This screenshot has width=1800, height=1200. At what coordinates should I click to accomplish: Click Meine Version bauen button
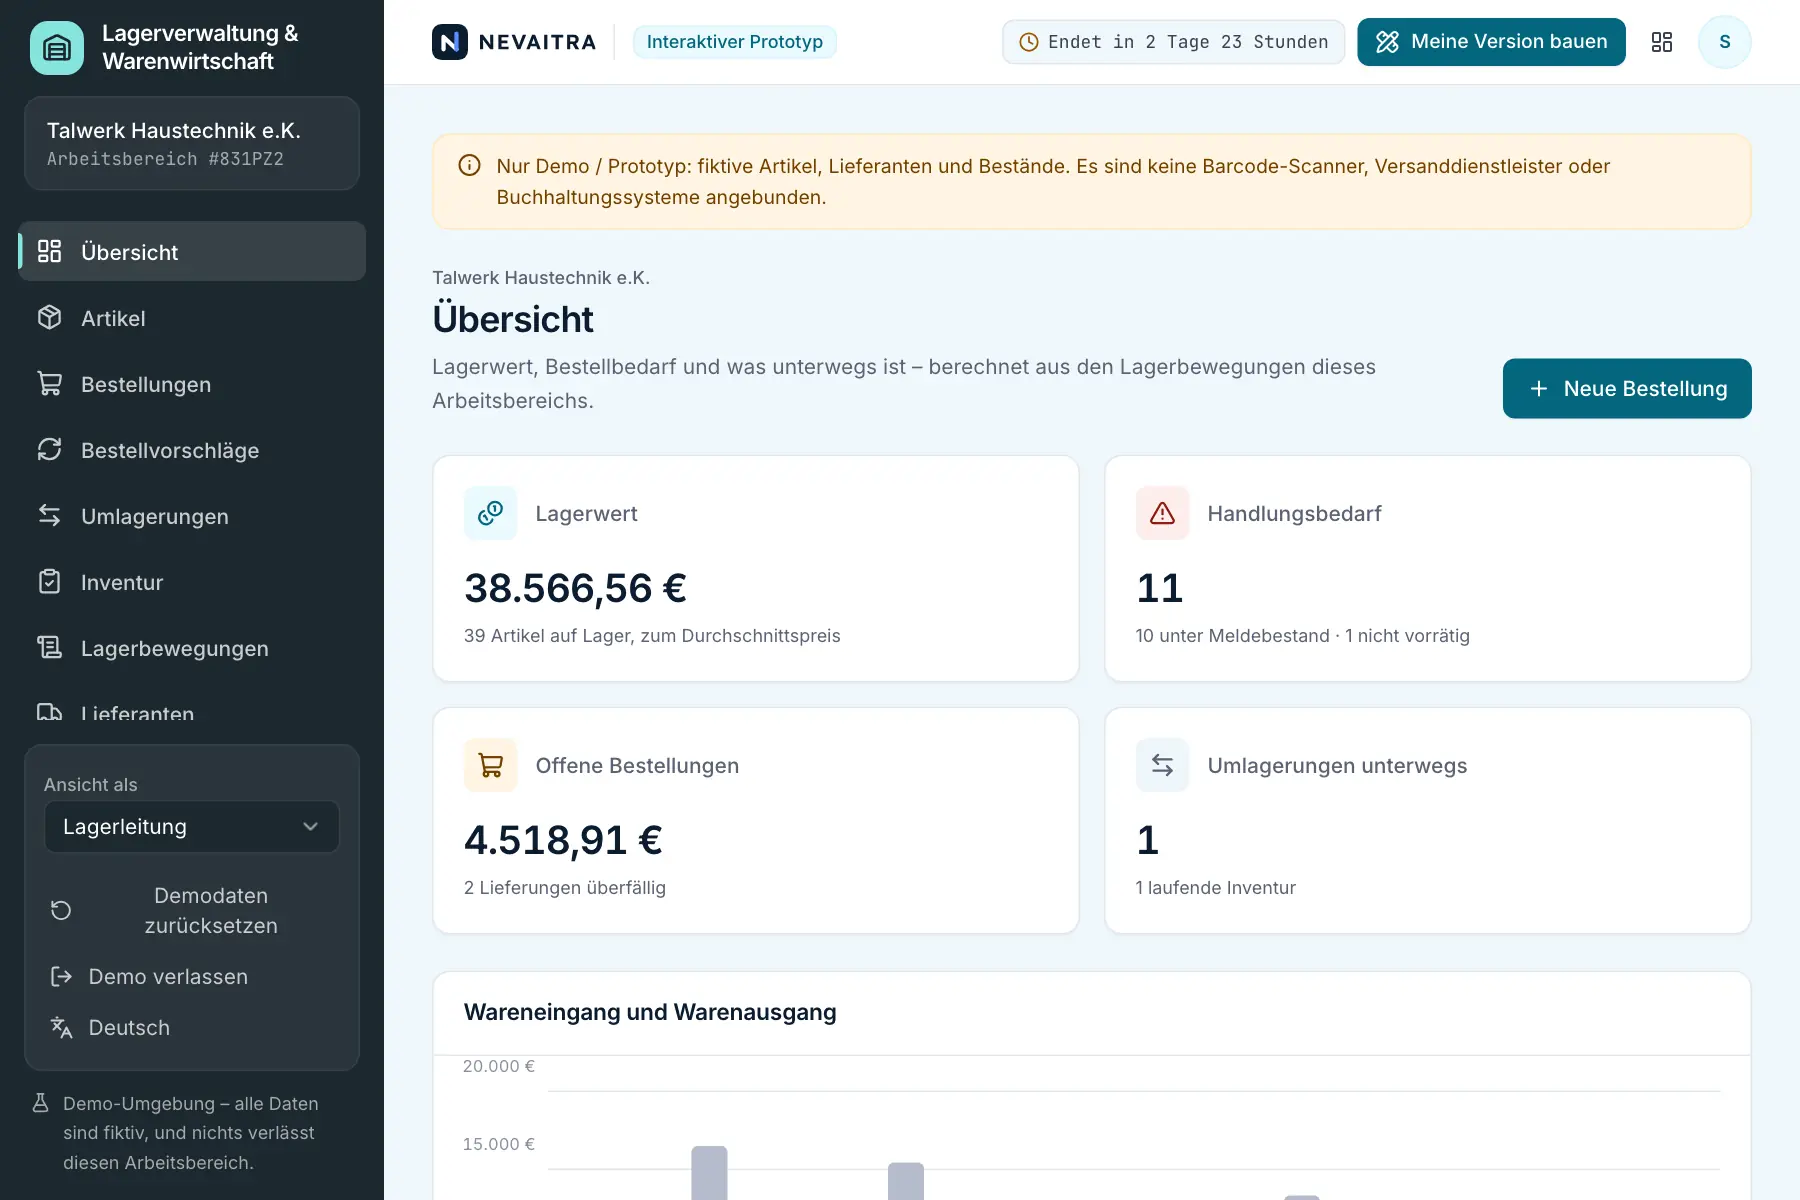point(1491,42)
